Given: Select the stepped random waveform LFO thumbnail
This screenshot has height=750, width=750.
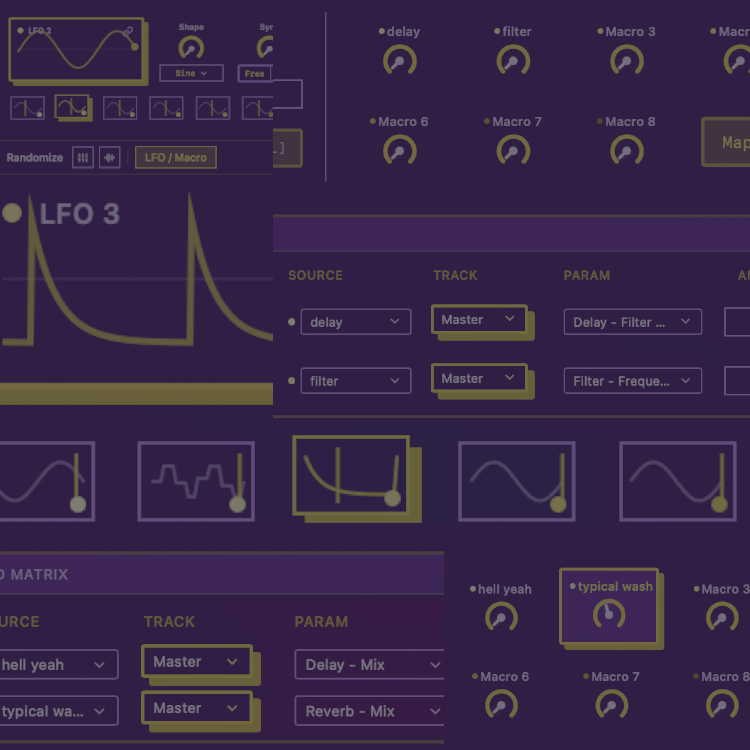Looking at the screenshot, I should coord(196,481).
